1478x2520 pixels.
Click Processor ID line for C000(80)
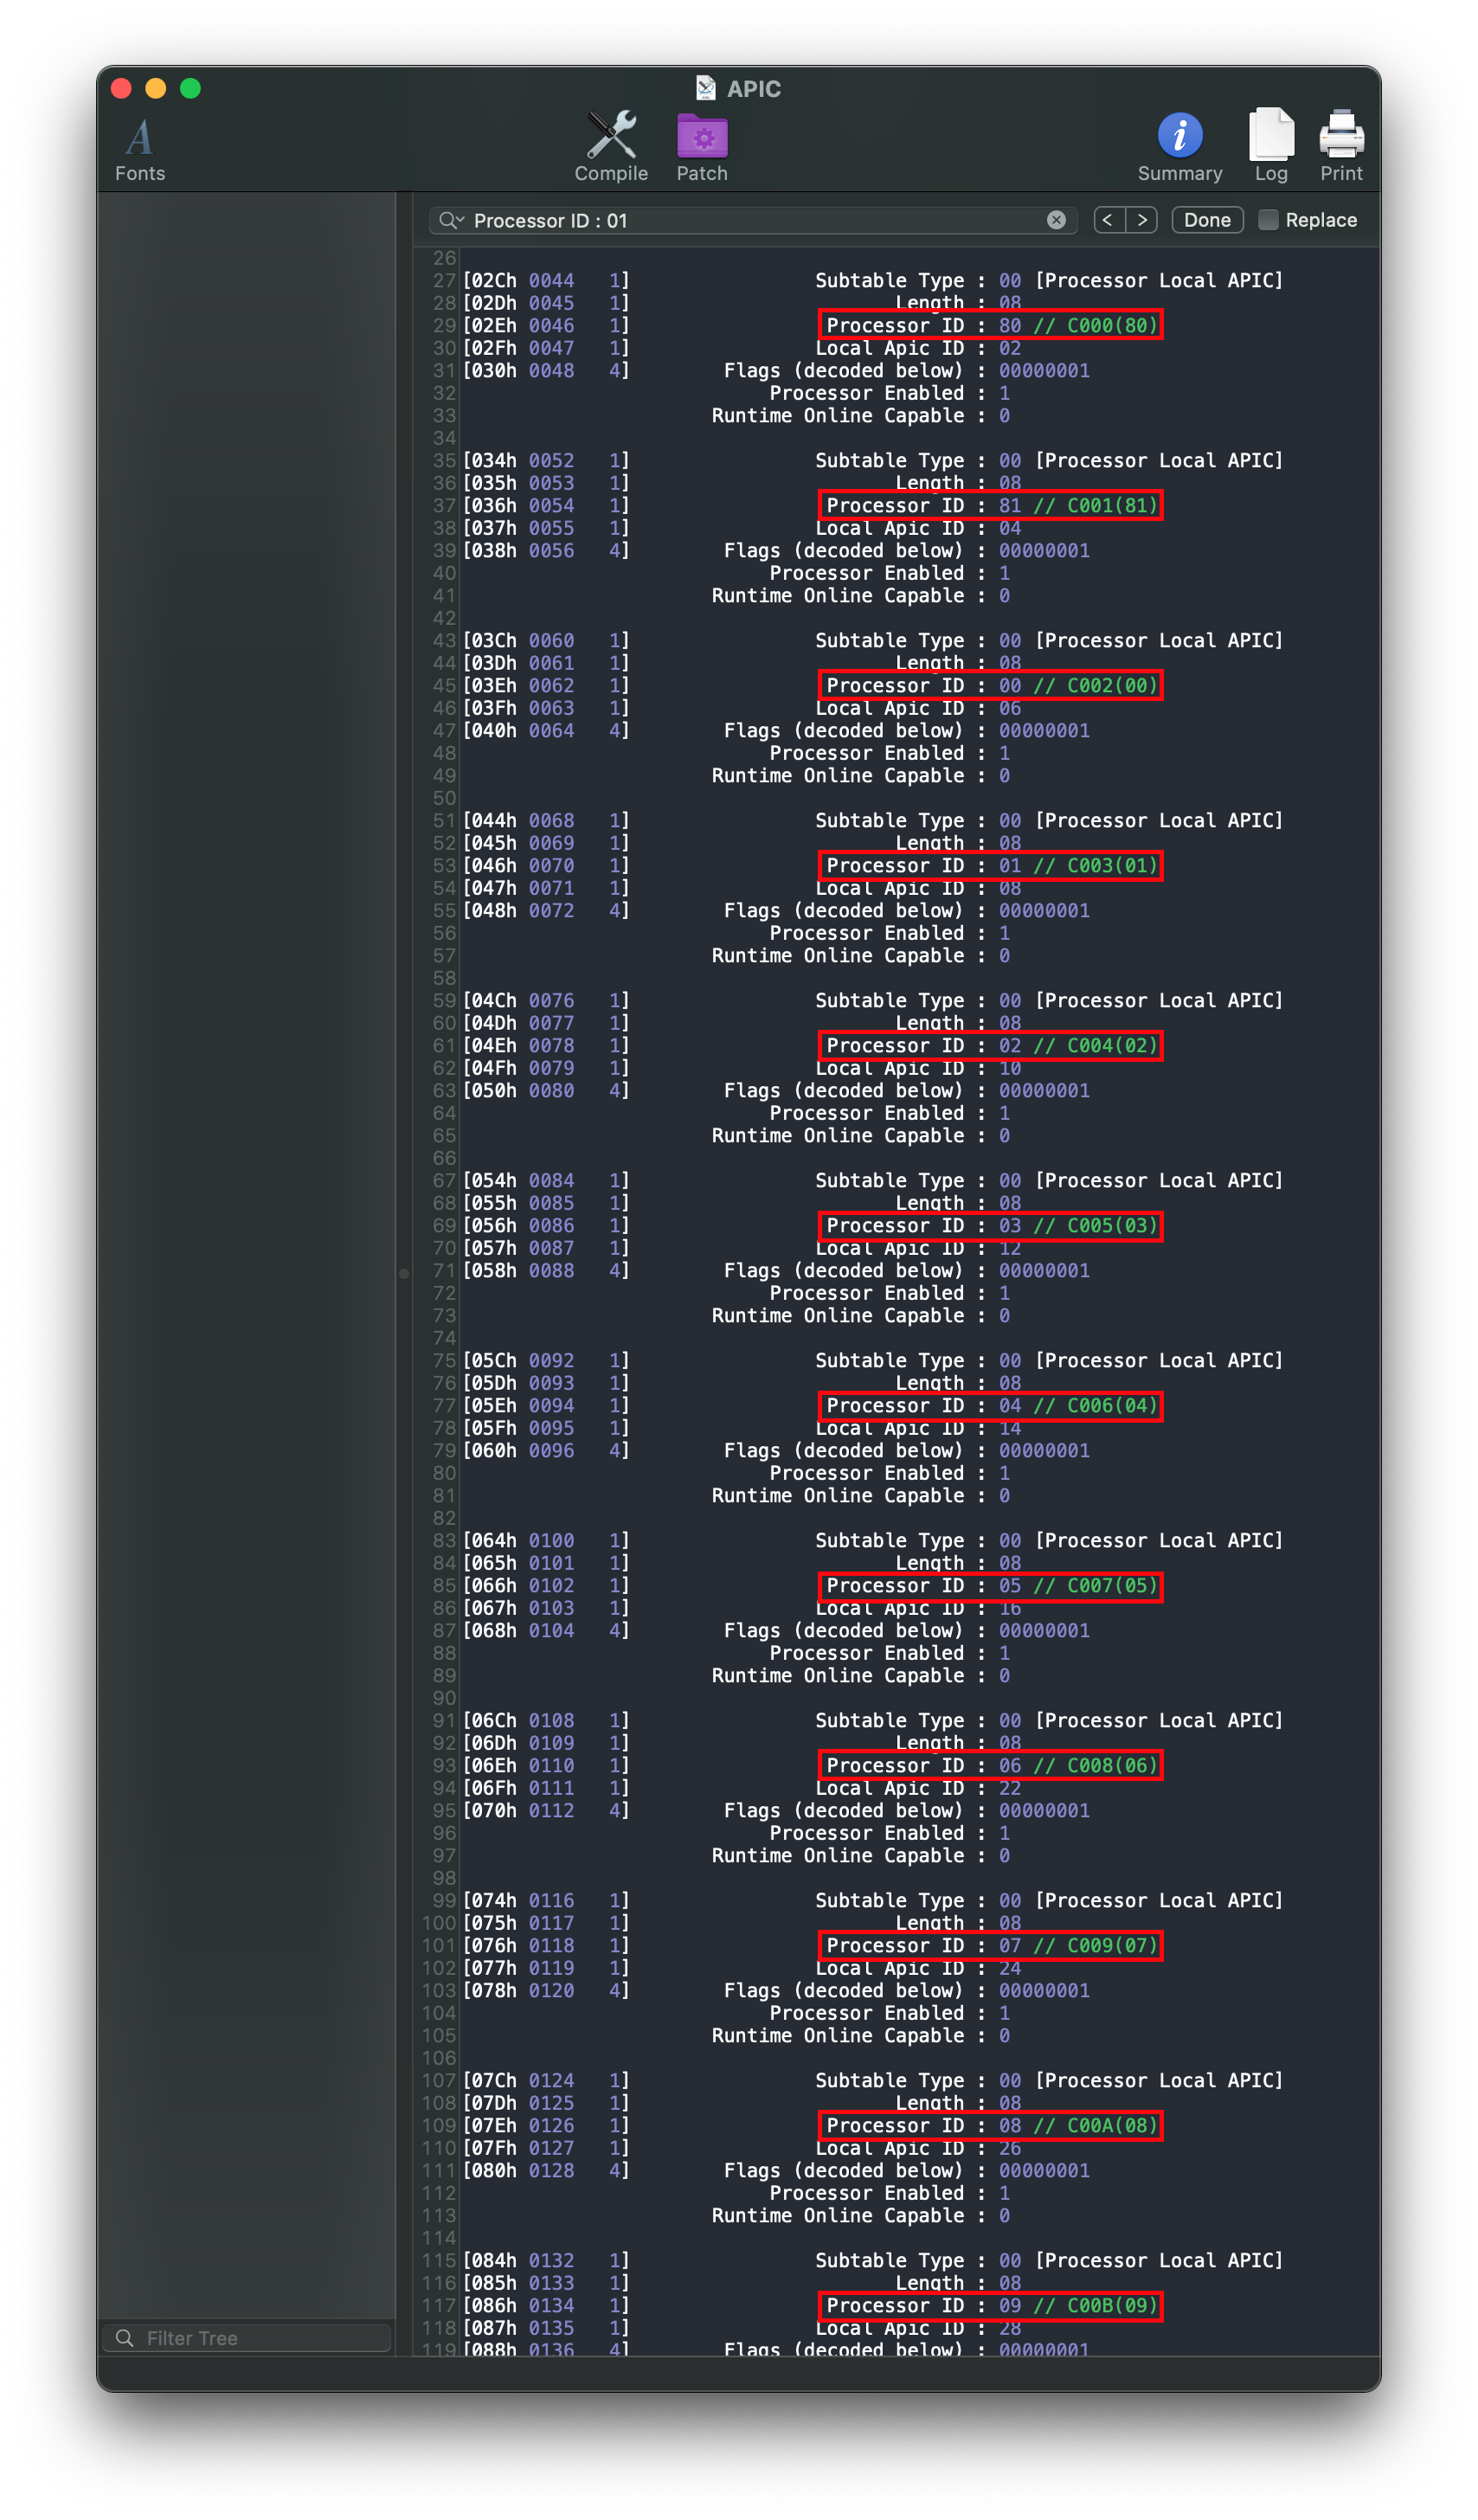click(990, 326)
